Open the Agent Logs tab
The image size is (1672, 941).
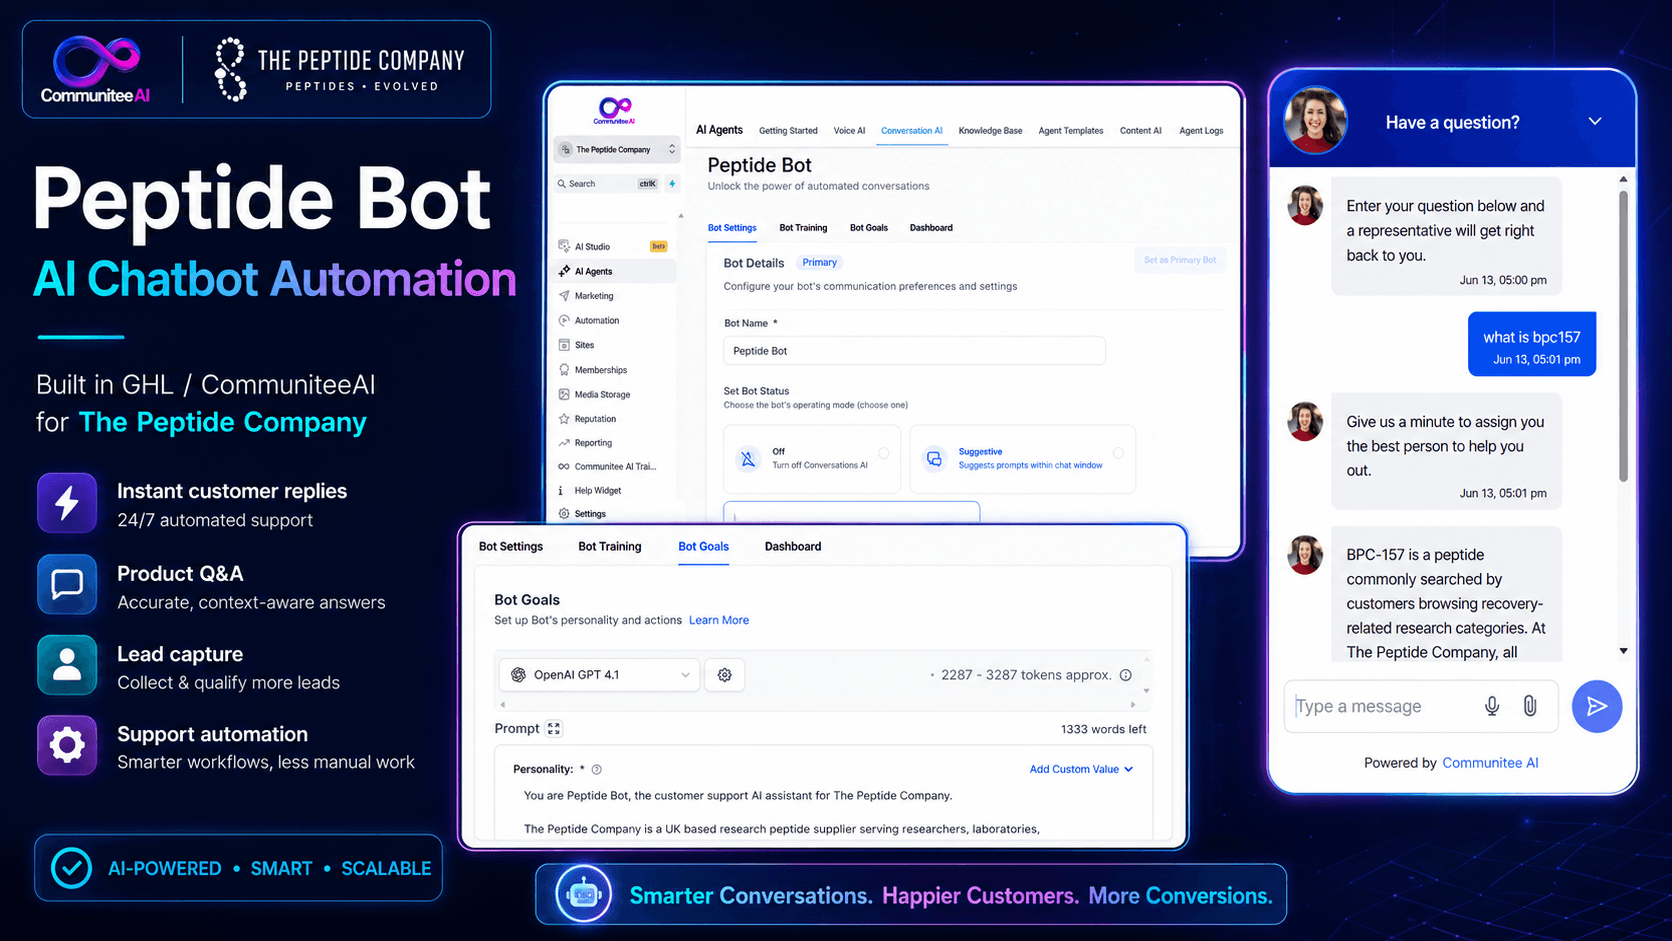[1201, 131]
